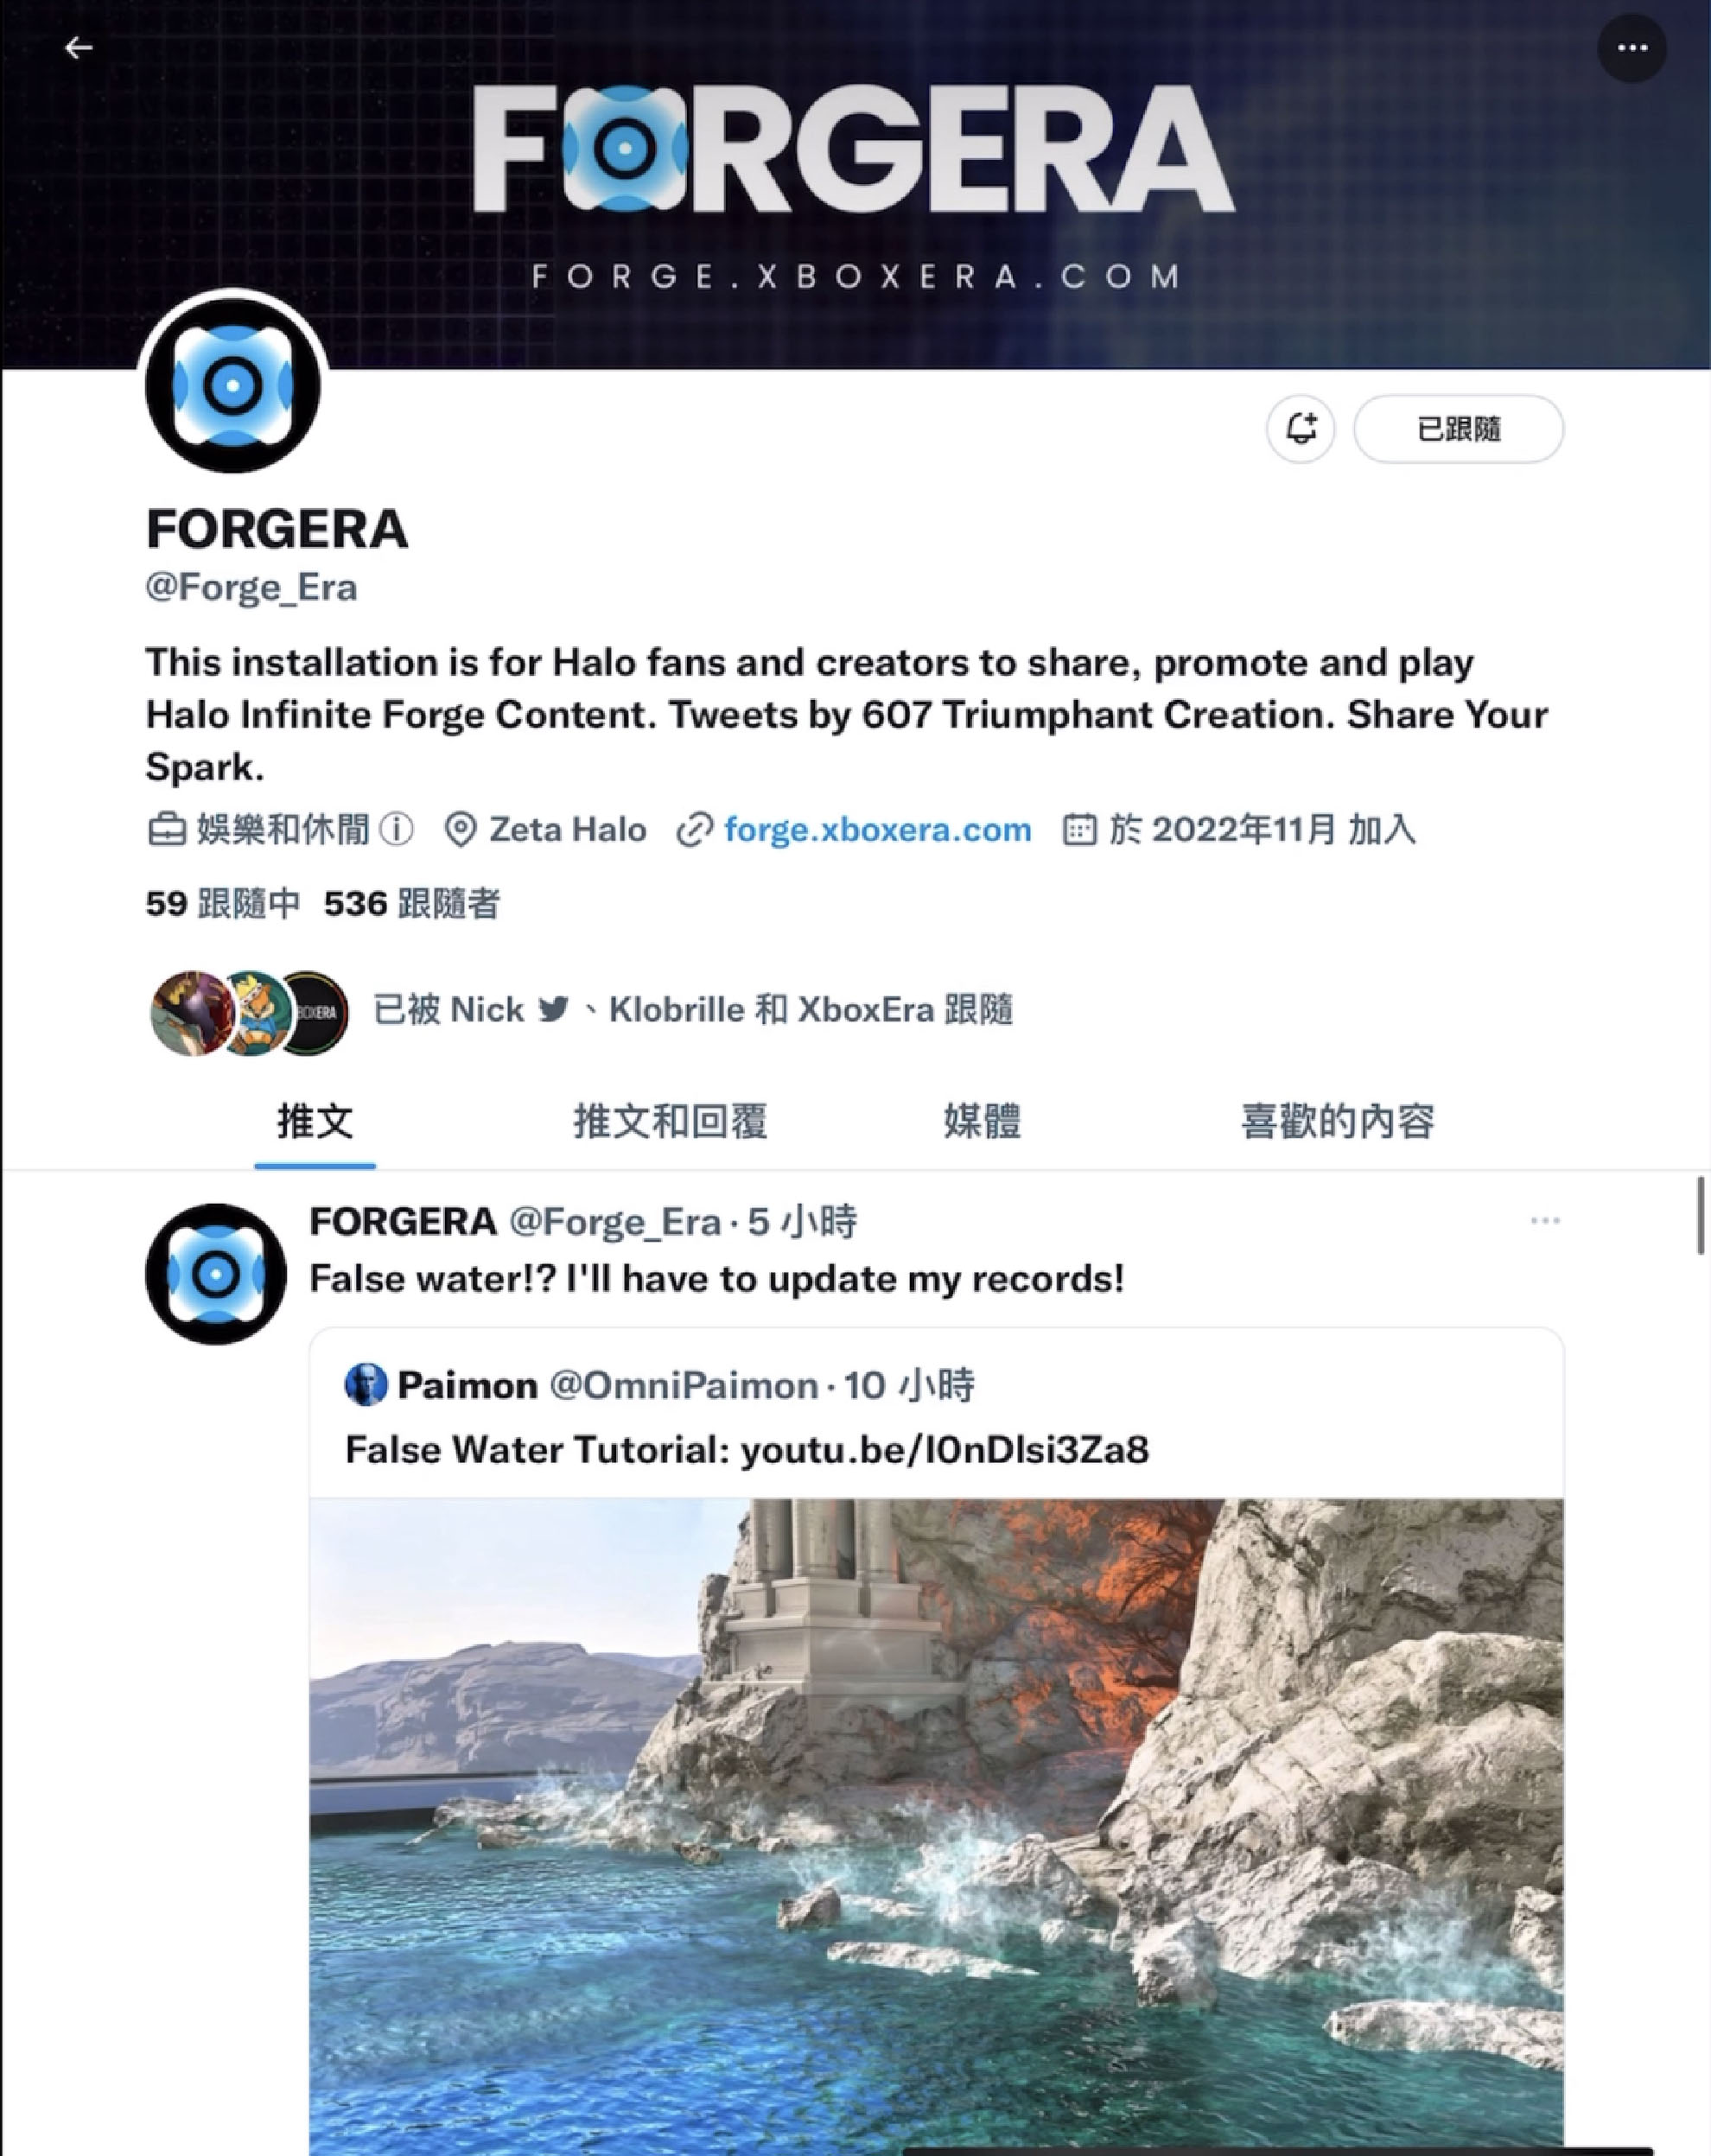1711x2156 pixels.
Task: Switch to the 媒體 tab
Action: (x=982, y=1122)
